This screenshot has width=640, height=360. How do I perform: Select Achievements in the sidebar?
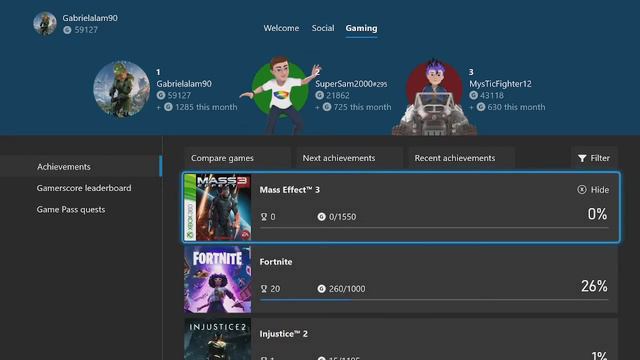click(x=81, y=167)
